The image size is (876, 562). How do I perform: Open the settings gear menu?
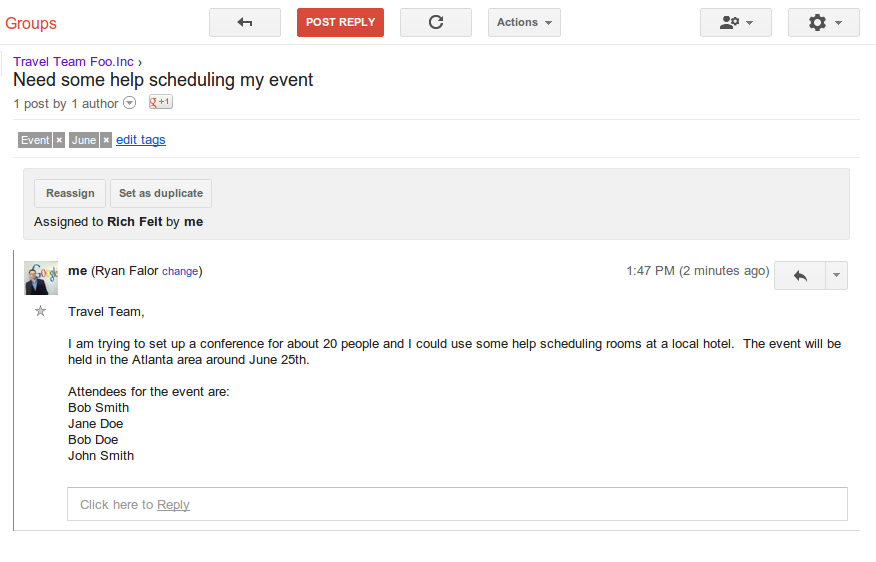pyautogui.click(x=823, y=23)
